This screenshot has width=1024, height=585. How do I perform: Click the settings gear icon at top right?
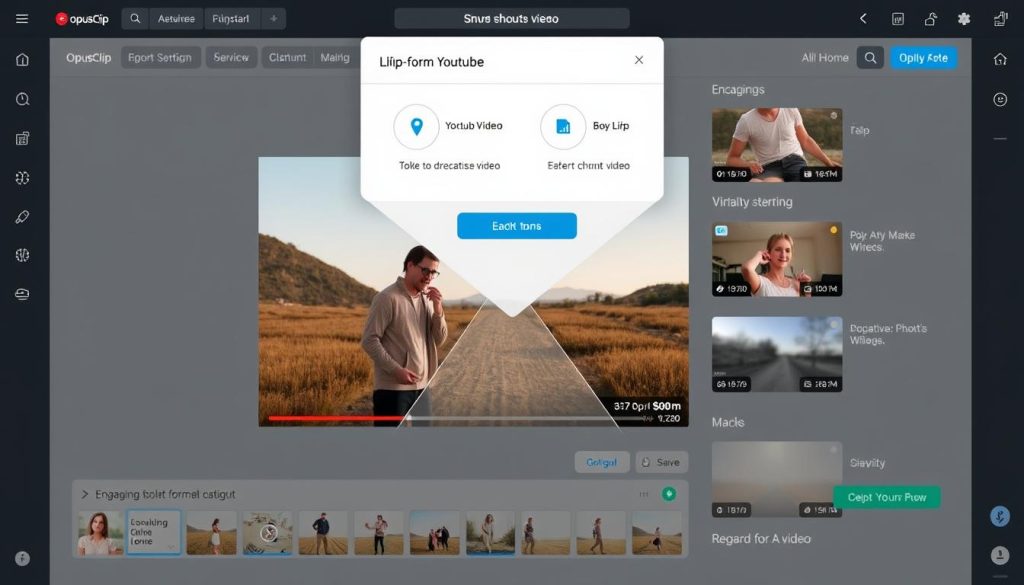point(963,18)
